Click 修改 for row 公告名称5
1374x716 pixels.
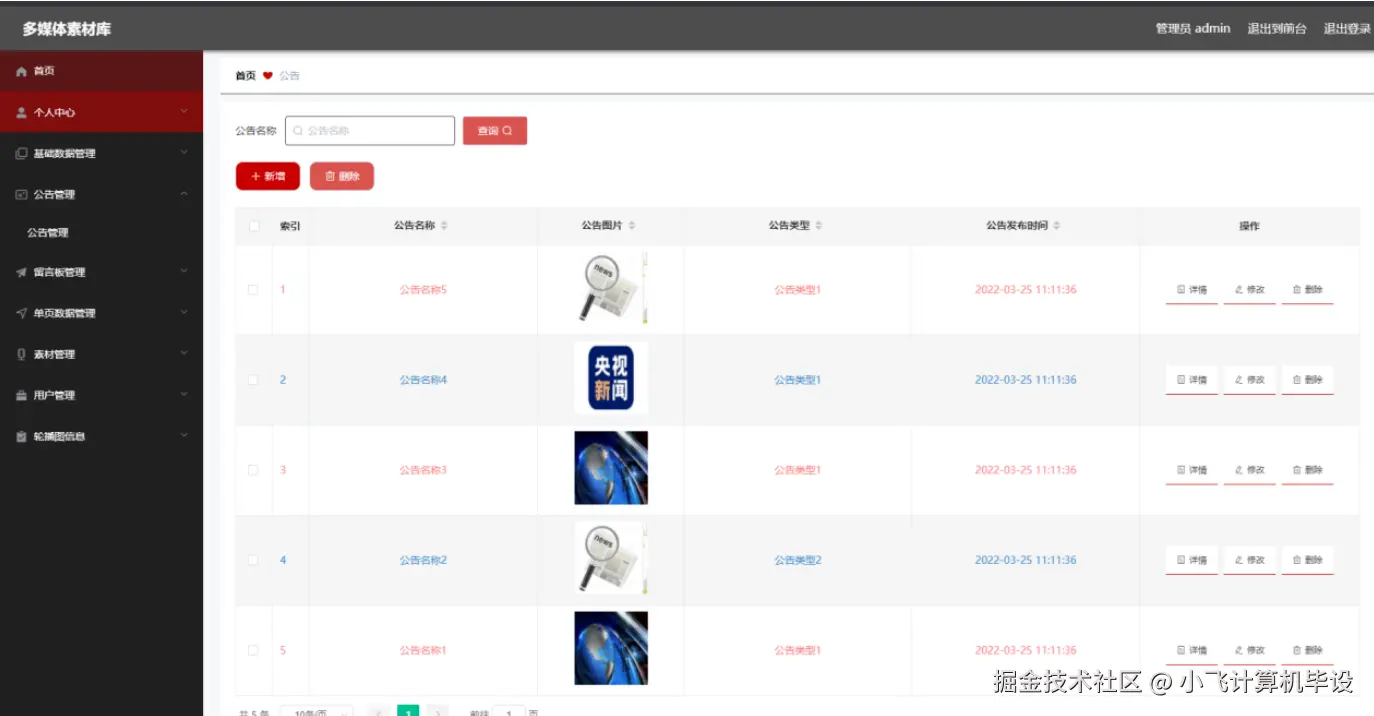[1250, 290]
